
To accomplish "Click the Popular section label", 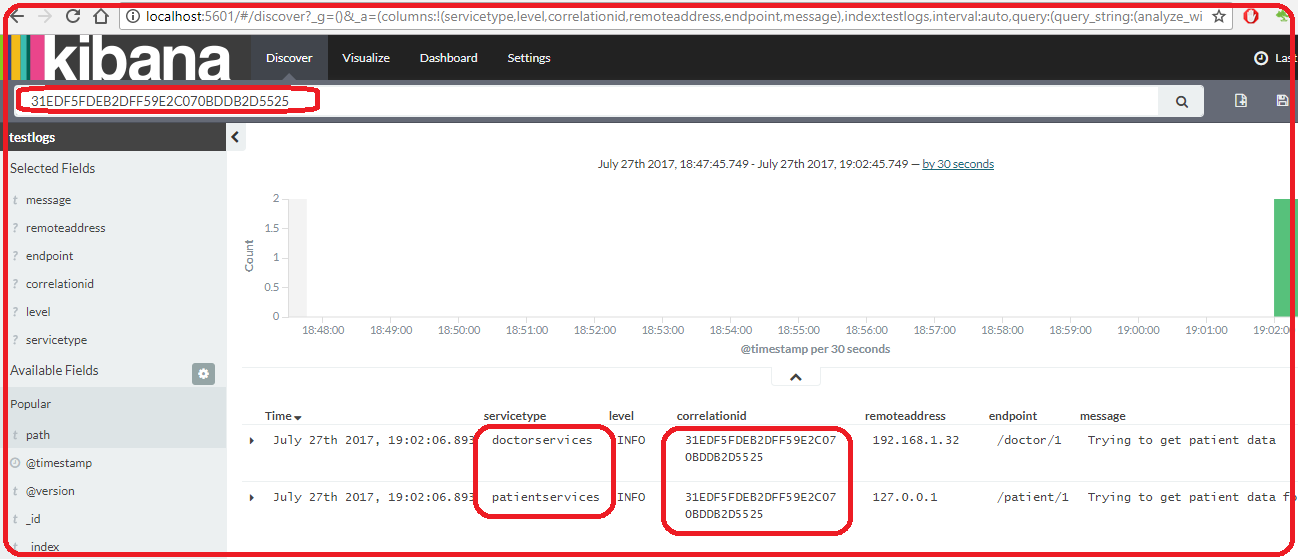I will (31, 404).
